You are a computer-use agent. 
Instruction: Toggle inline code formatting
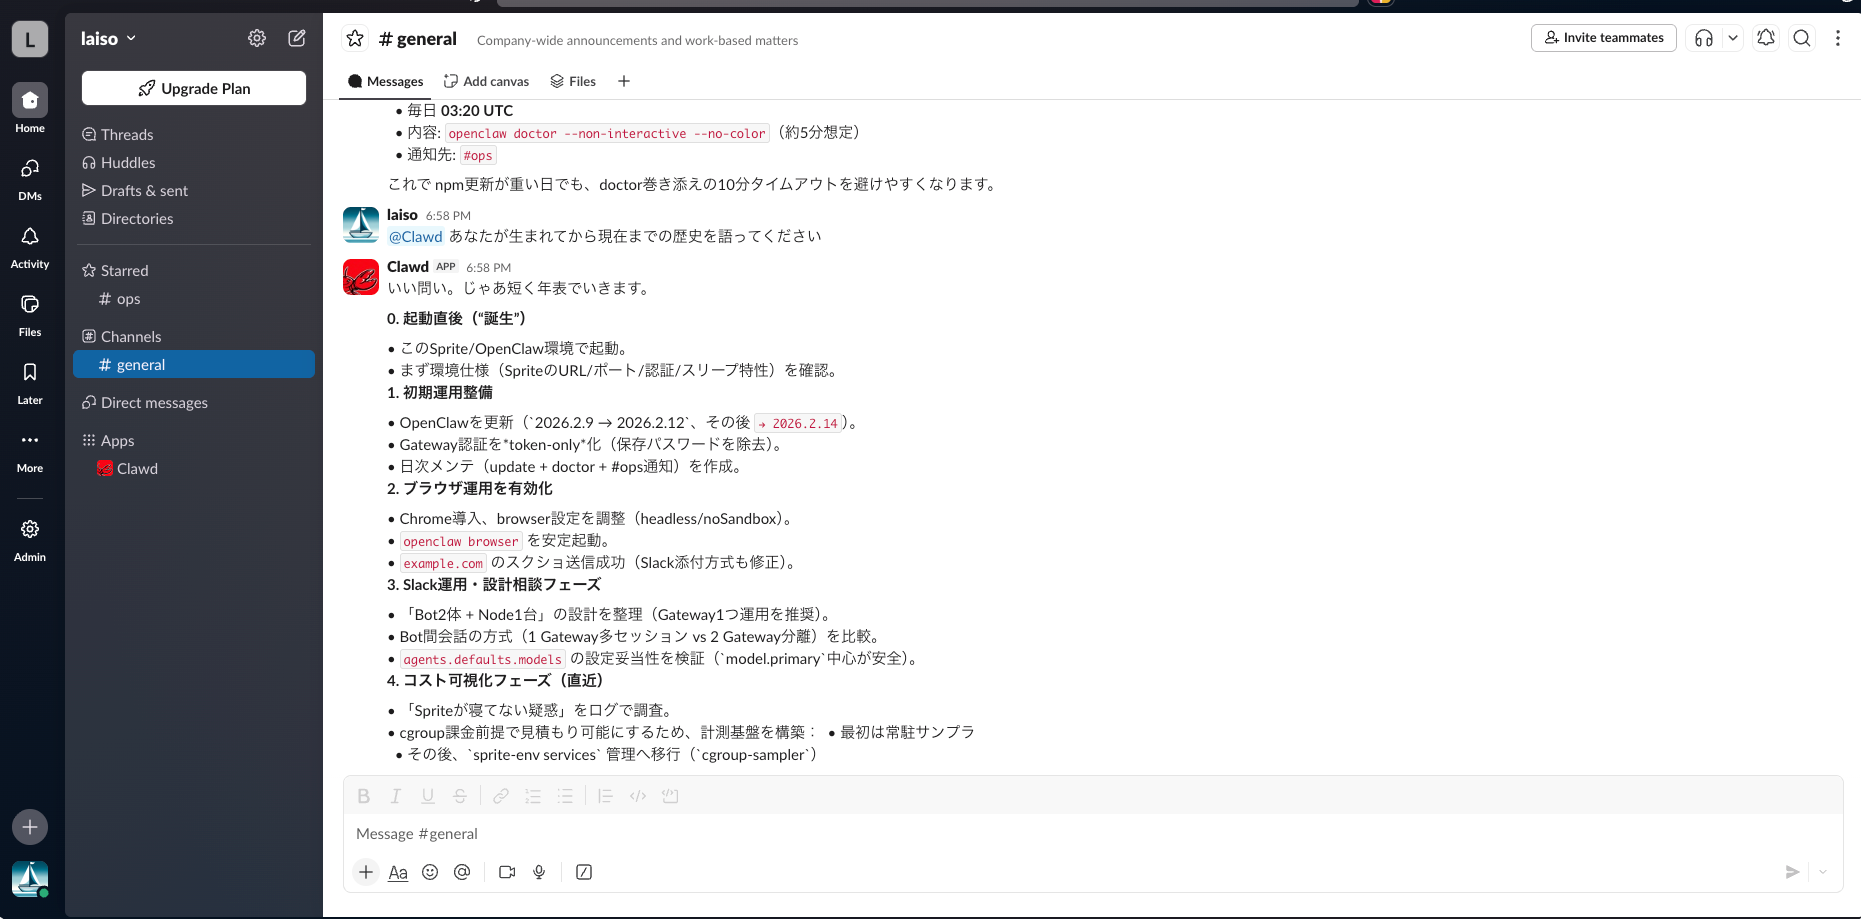click(638, 796)
